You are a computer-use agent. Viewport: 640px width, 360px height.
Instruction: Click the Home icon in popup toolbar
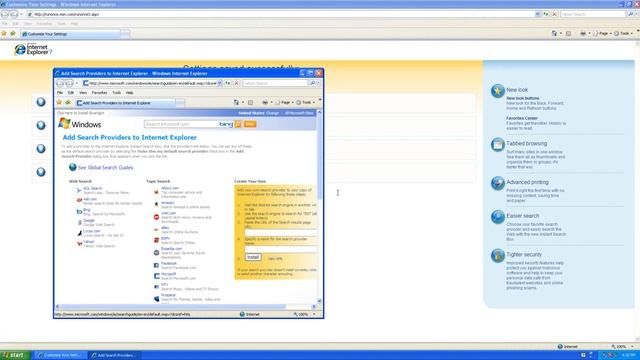236,102
